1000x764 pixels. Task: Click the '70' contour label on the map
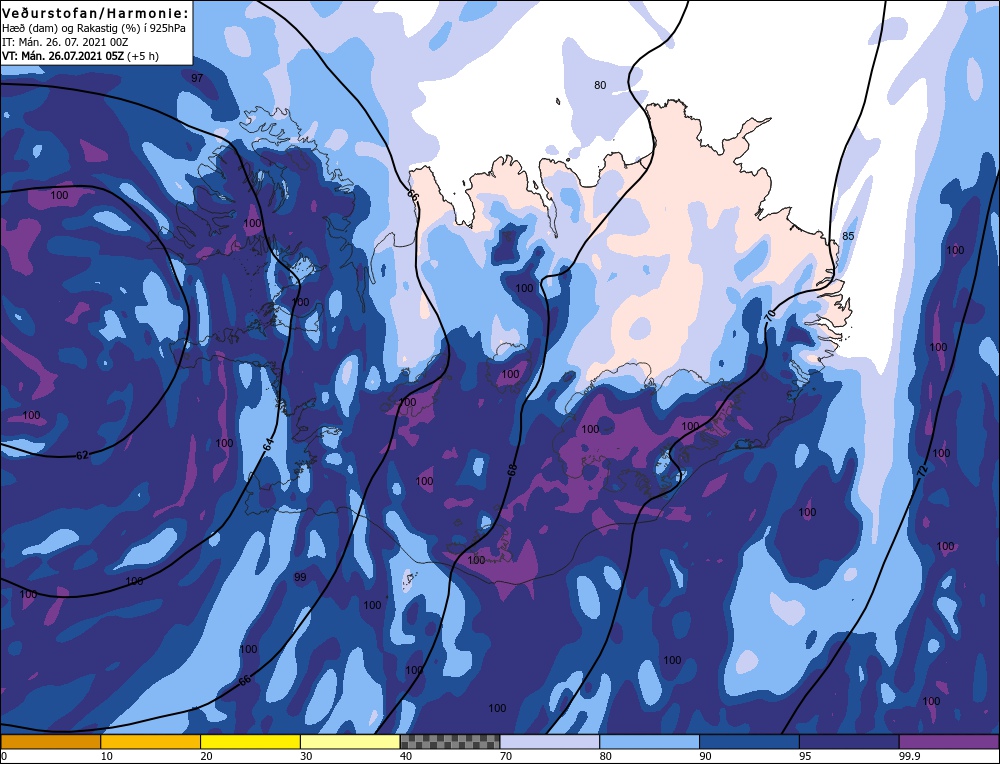pyautogui.click(x=770, y=314)
